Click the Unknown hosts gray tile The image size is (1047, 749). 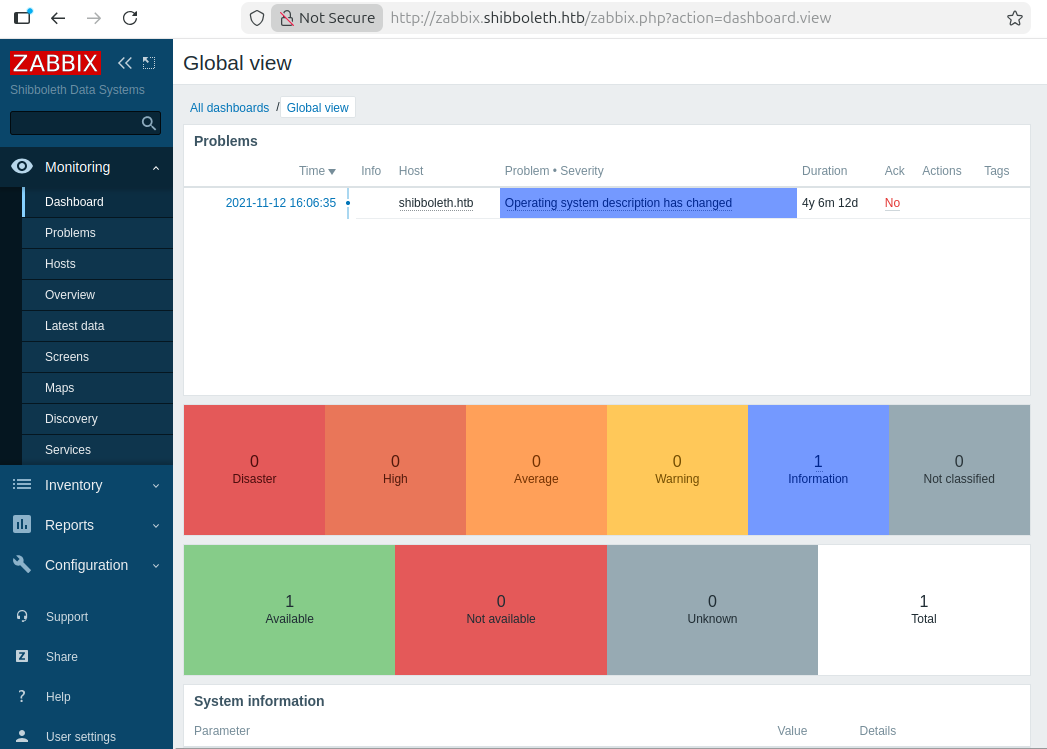click(712, 609)
